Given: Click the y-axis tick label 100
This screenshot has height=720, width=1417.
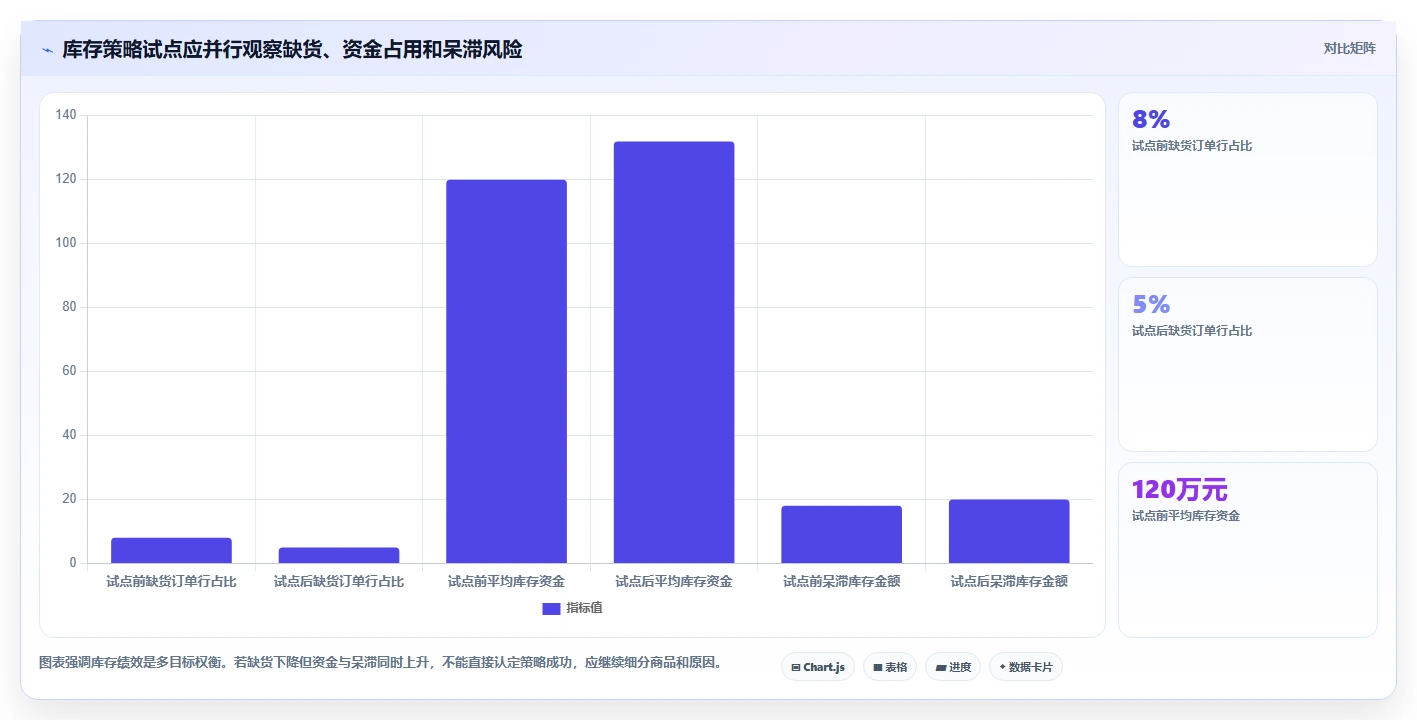Looking at the screenshot, I should [x=66, y=243].
